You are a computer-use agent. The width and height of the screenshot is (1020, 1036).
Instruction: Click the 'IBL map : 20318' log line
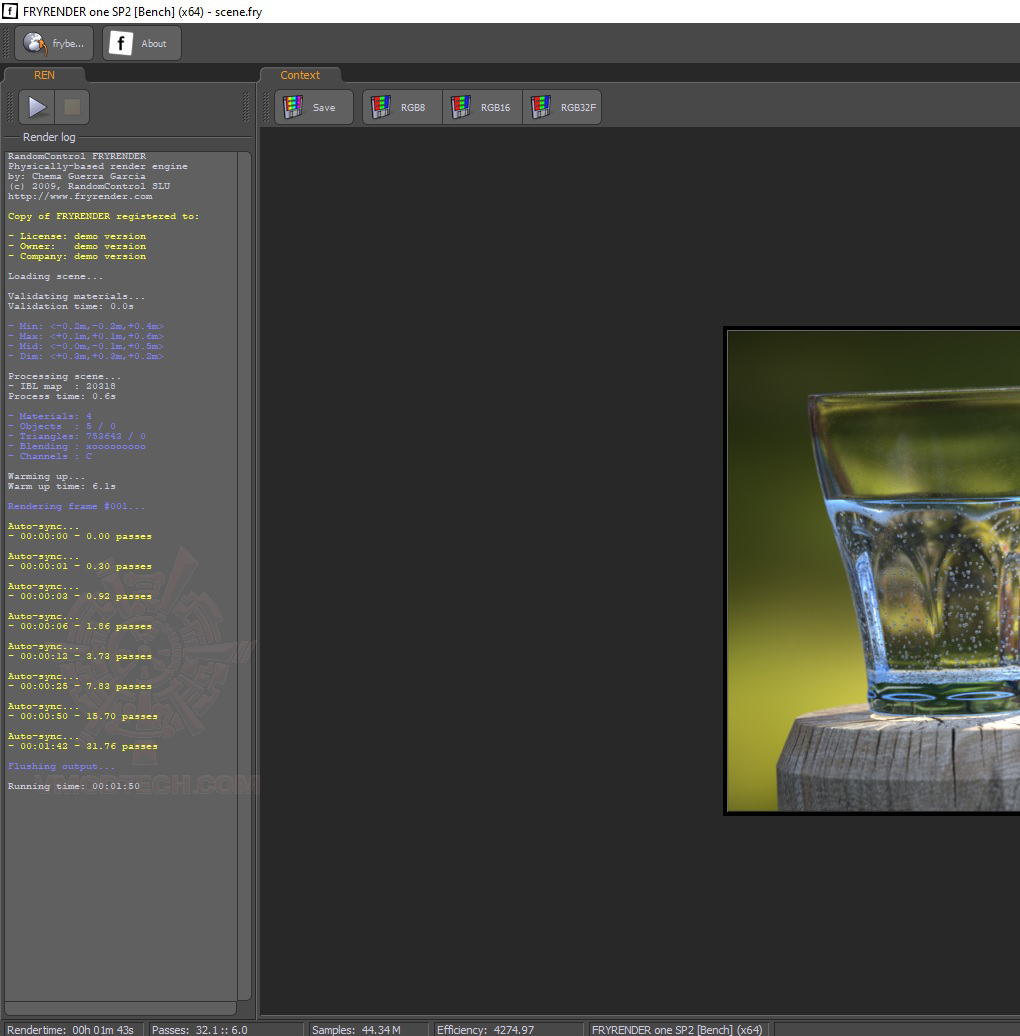[x=61, y=386]
